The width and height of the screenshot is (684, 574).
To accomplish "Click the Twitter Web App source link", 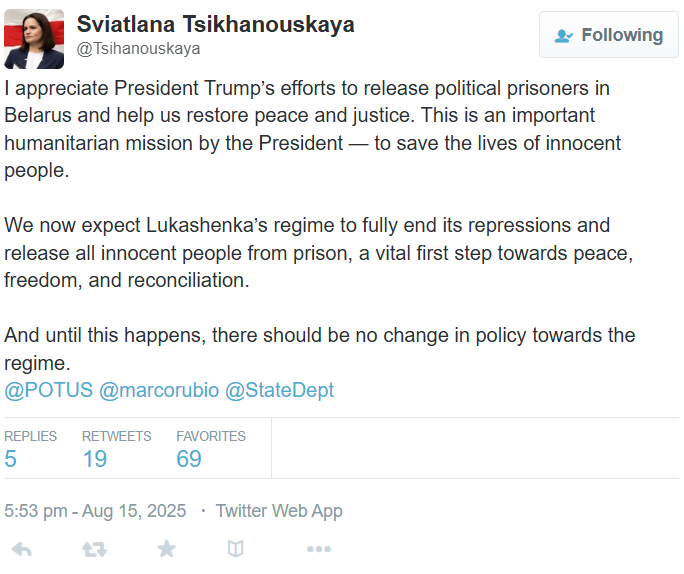I will (x=279, y=511).
